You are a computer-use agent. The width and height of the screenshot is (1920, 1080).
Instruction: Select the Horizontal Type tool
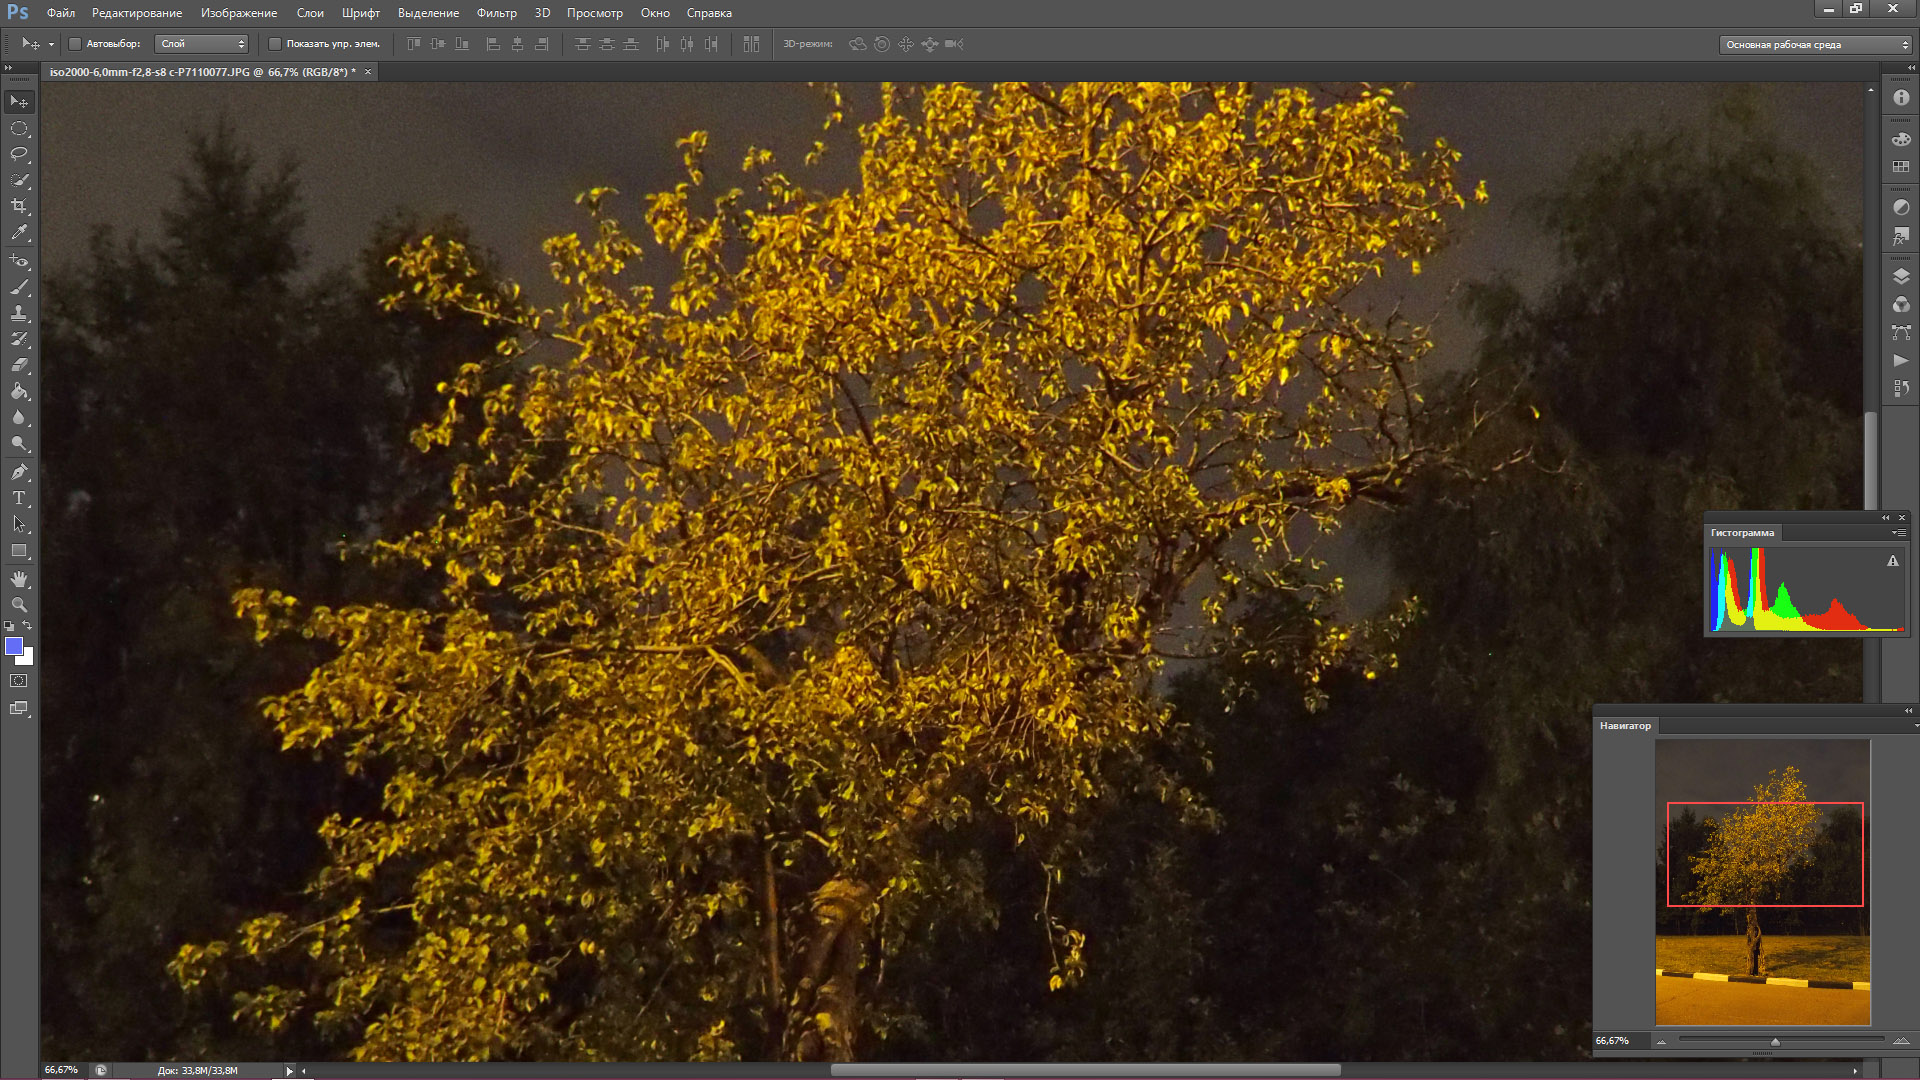(x=19, y=498)
